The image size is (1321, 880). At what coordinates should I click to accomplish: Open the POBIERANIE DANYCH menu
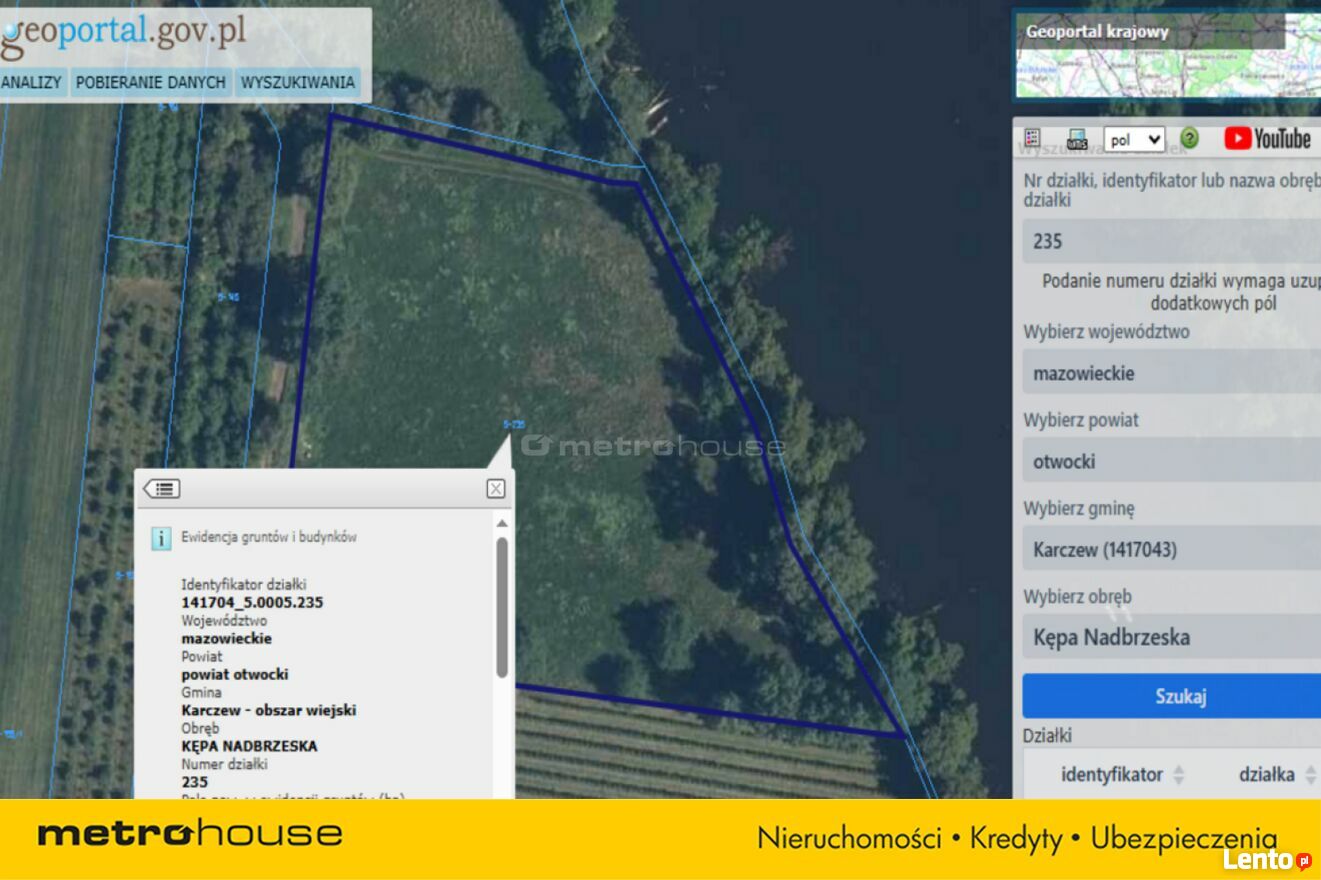150,82
